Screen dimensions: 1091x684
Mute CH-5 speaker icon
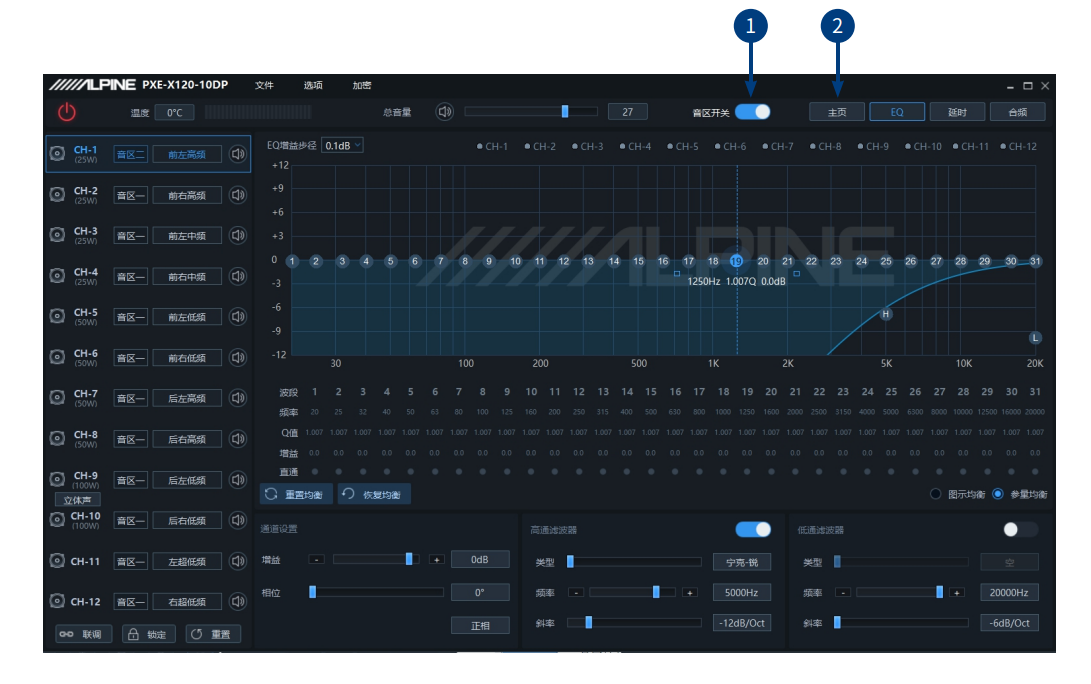pos(238,317)
